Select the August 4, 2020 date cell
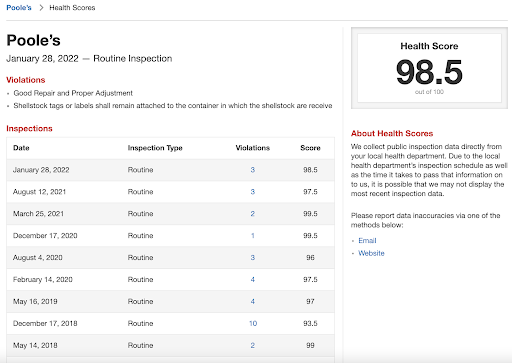Image resolution: width=512 pixels, height=363 pixels. 38,258
